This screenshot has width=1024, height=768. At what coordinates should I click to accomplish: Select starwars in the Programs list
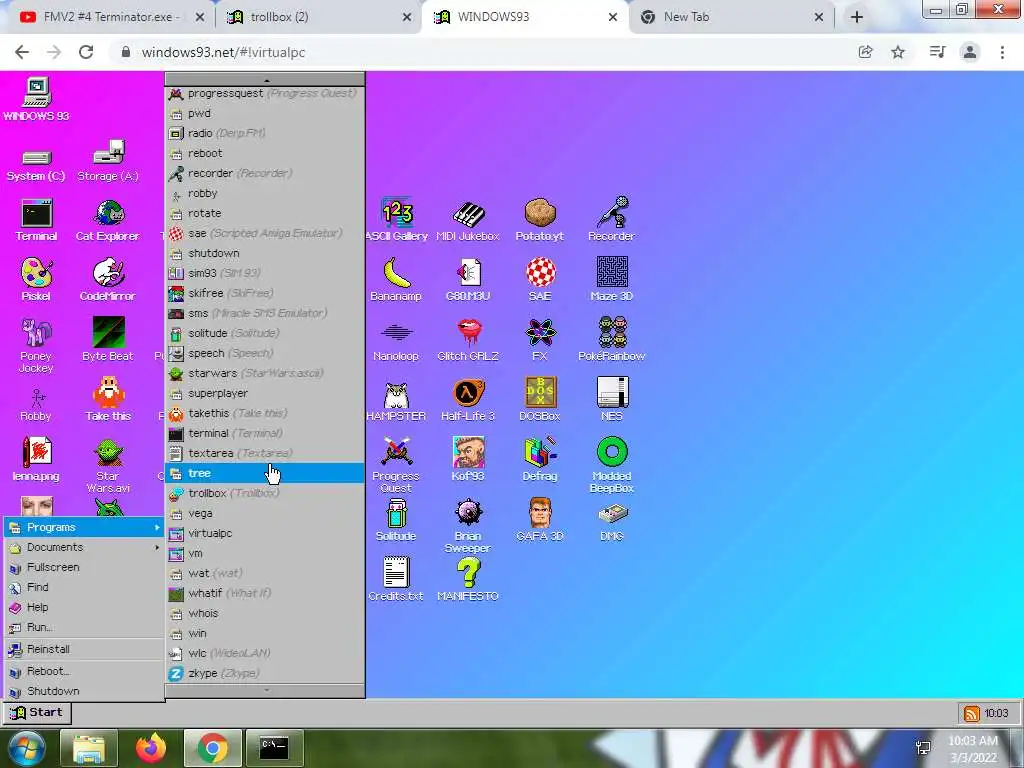[x=264, y=373]
